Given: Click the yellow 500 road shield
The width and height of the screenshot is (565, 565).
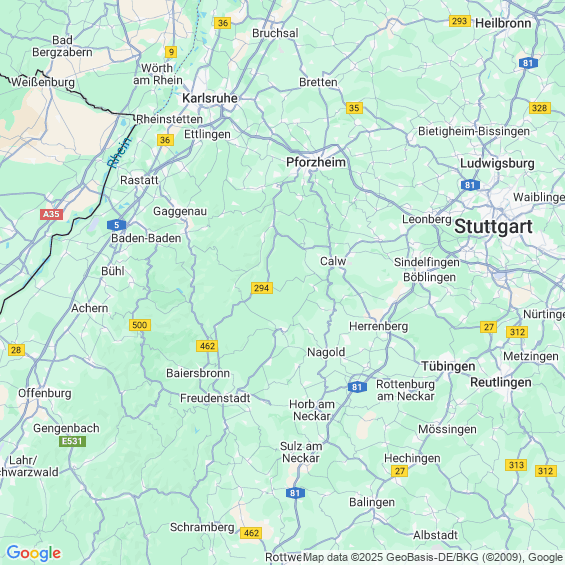Looking at the screenshot, I should pos(140,325).
